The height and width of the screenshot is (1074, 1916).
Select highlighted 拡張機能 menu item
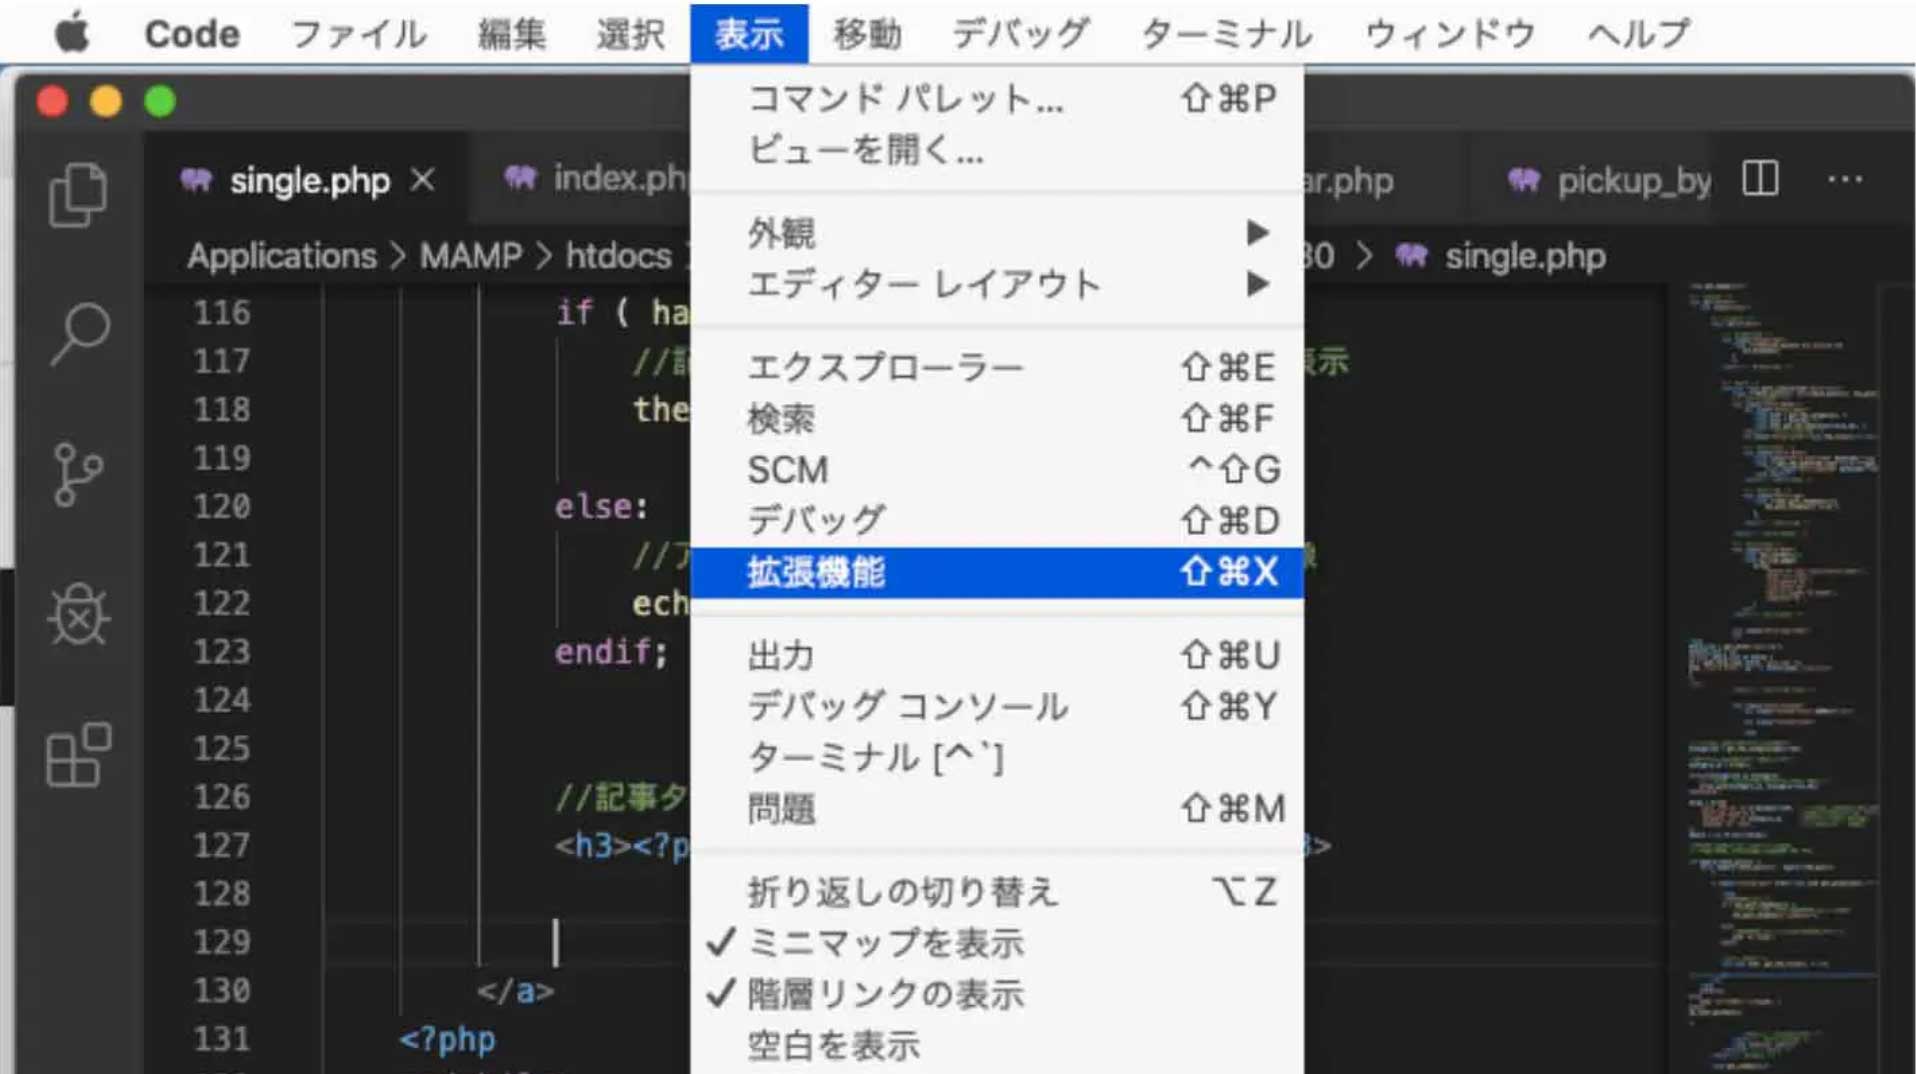[x=997, y=572]
